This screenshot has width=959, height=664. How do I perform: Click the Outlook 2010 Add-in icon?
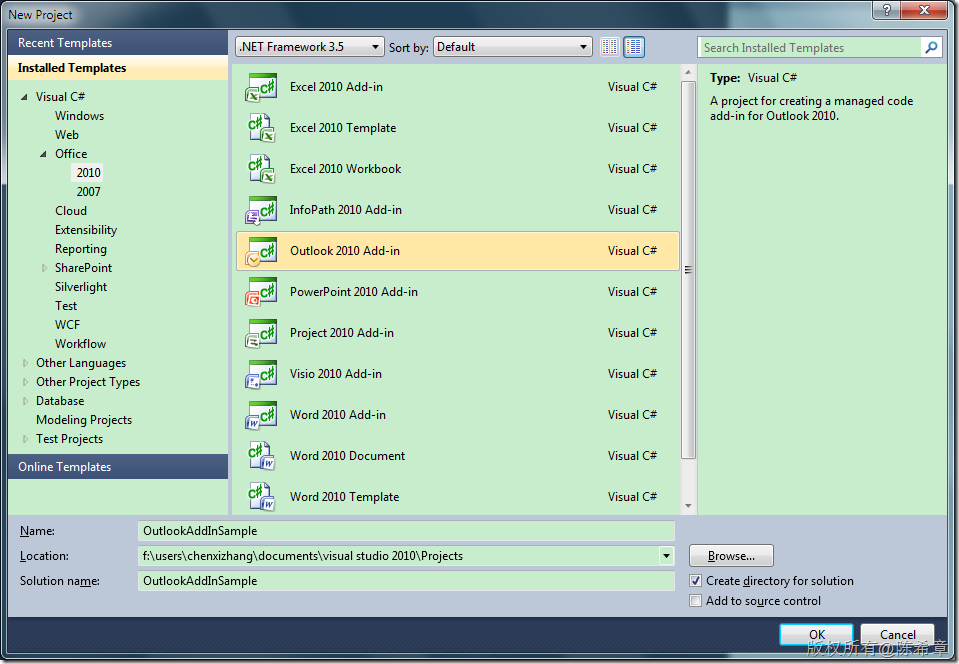point(261,251)
